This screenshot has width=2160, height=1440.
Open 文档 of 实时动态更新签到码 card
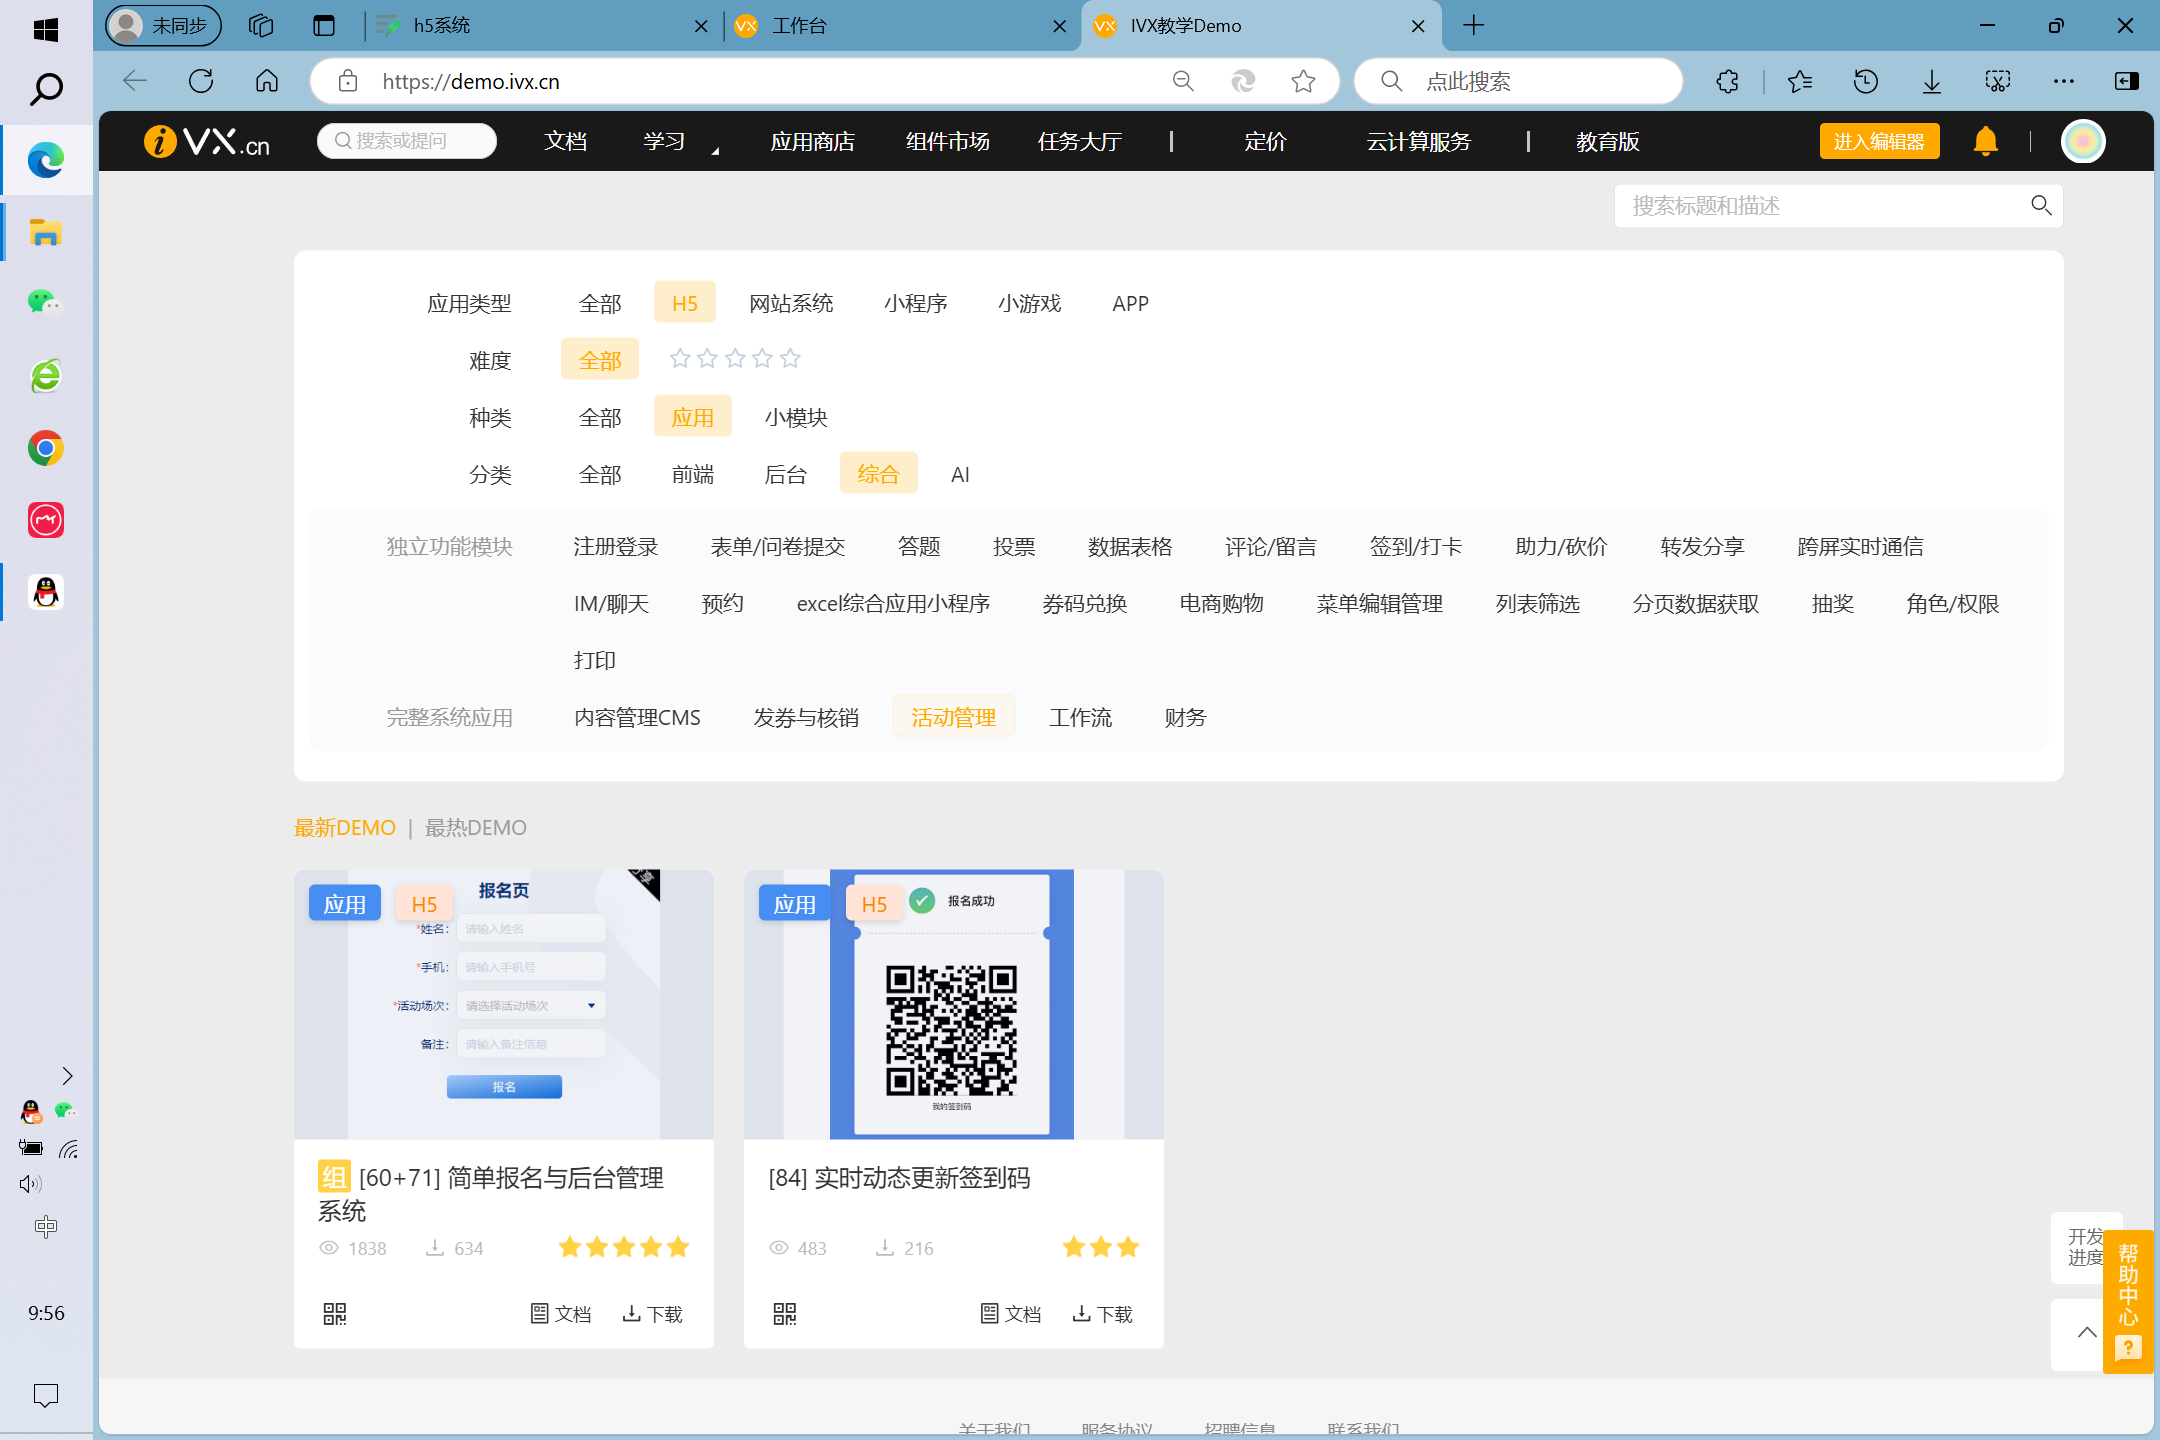tap(1011, 1313)
